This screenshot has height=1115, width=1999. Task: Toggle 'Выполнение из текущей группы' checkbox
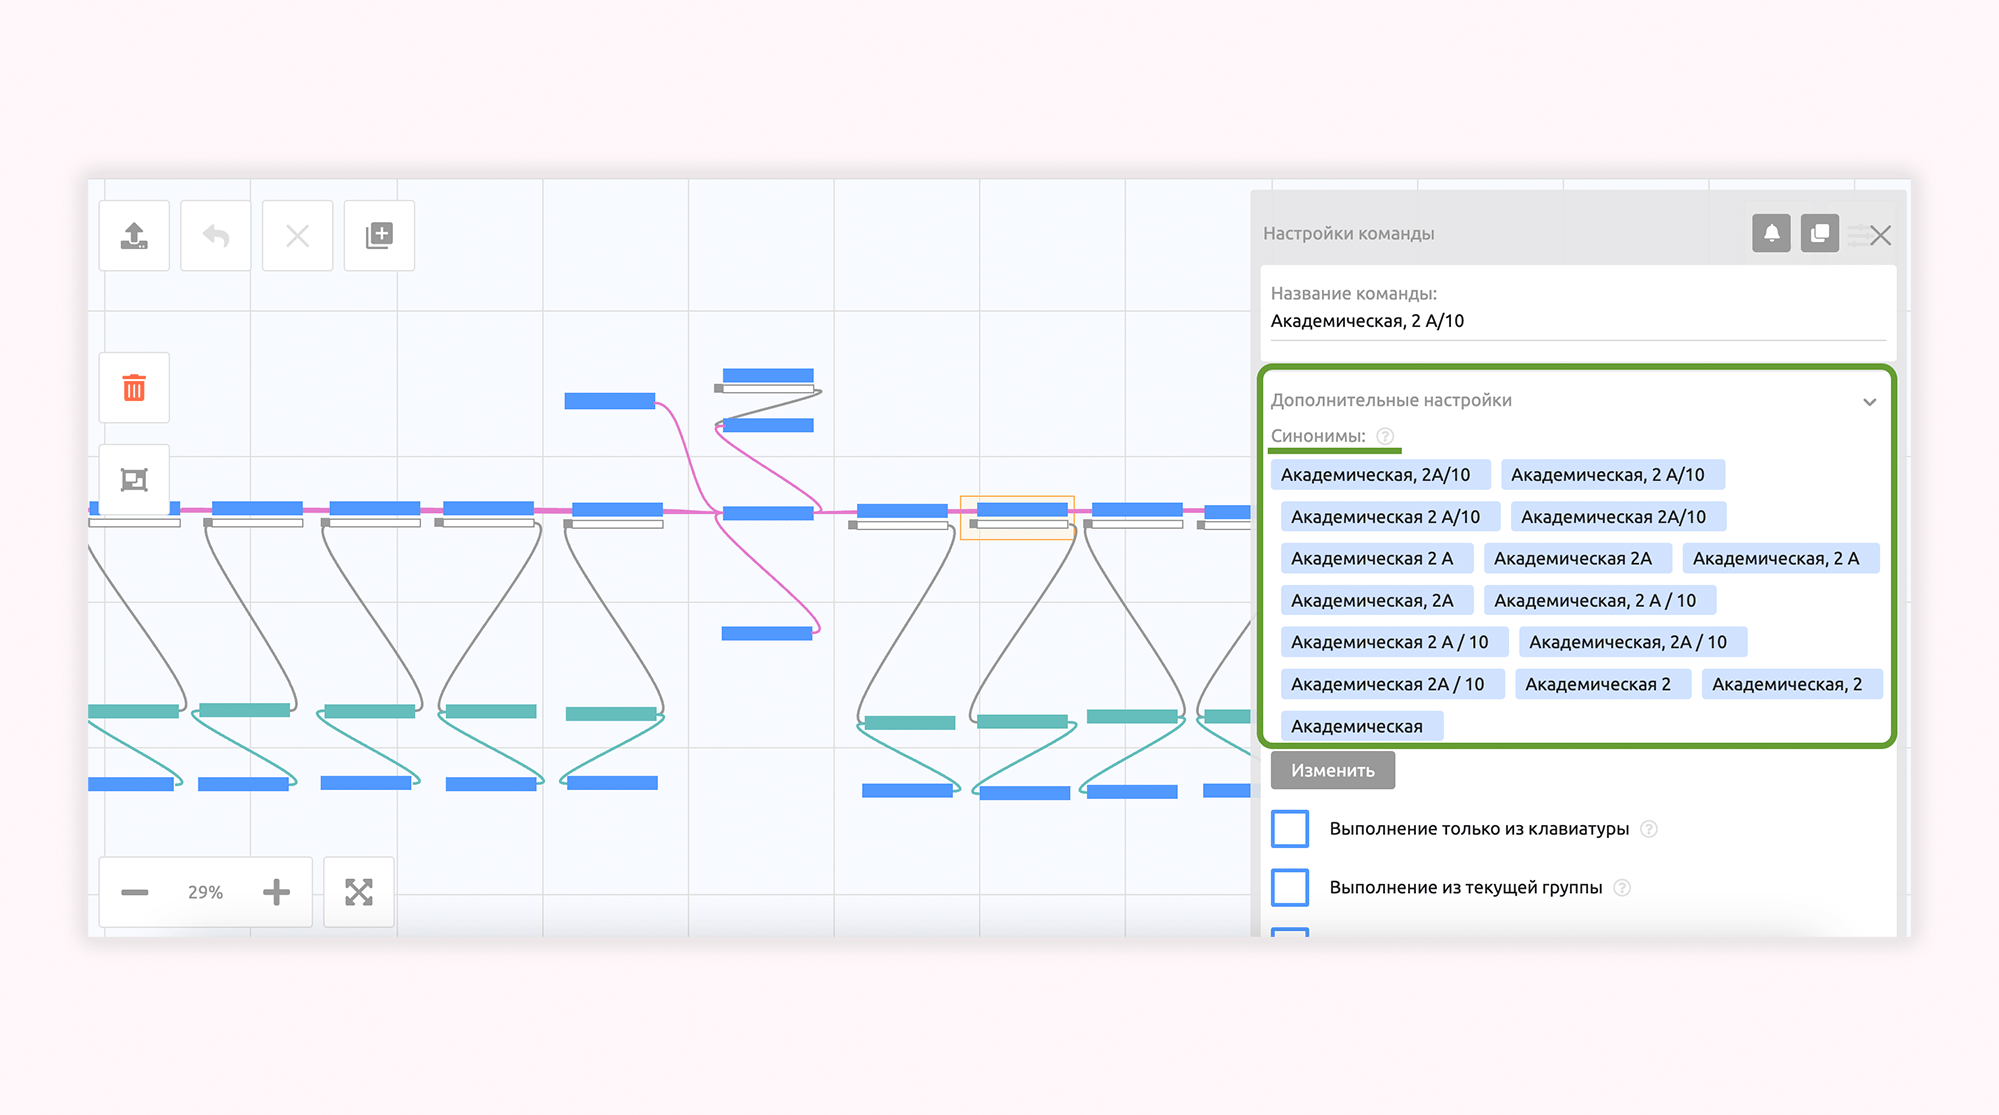click(x=1290, y=888)
